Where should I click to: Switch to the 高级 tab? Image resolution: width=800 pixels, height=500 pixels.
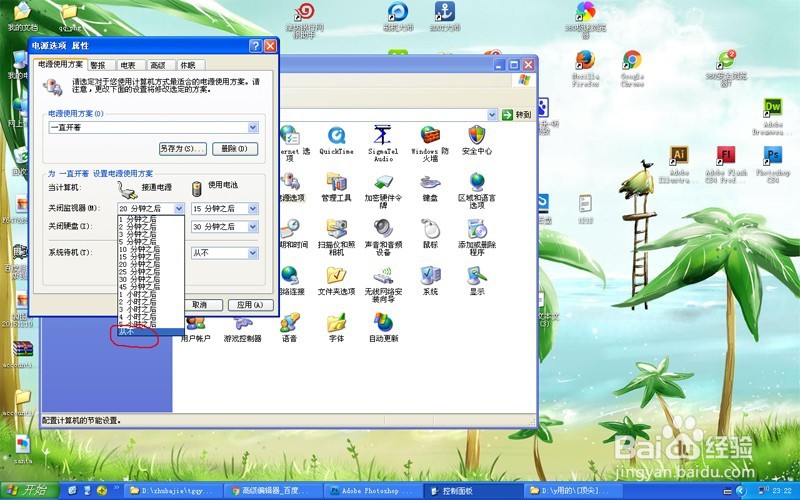click(158, 65)
